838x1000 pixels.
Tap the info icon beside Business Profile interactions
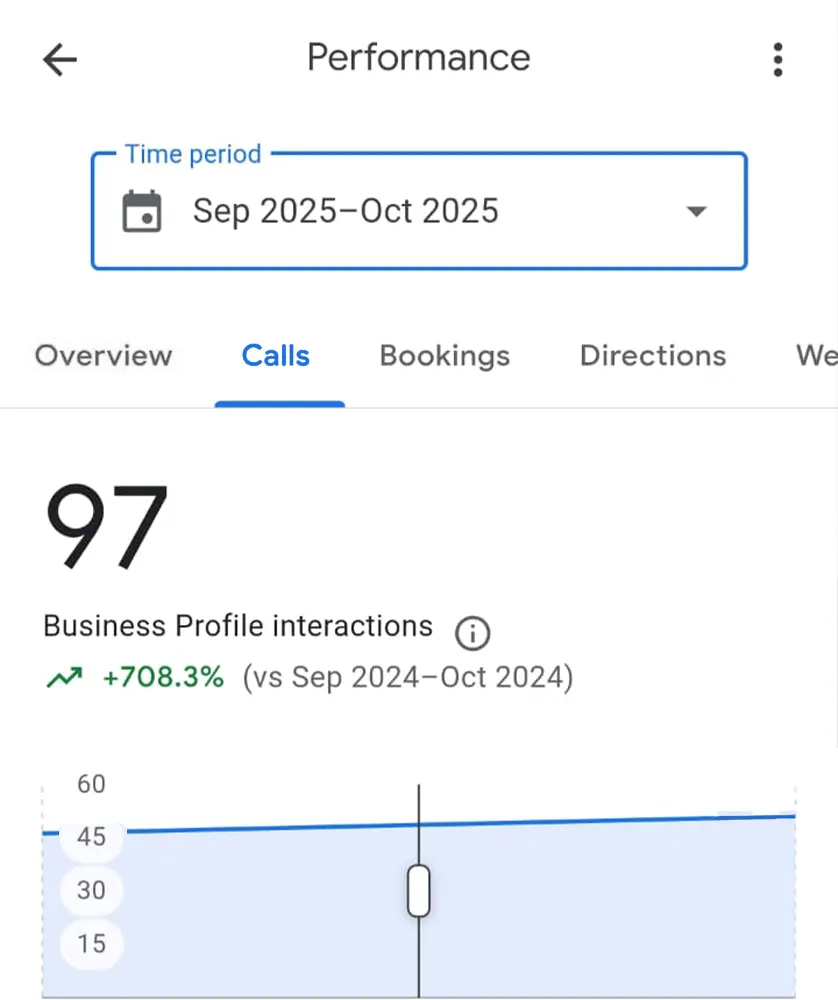[472, 632]
